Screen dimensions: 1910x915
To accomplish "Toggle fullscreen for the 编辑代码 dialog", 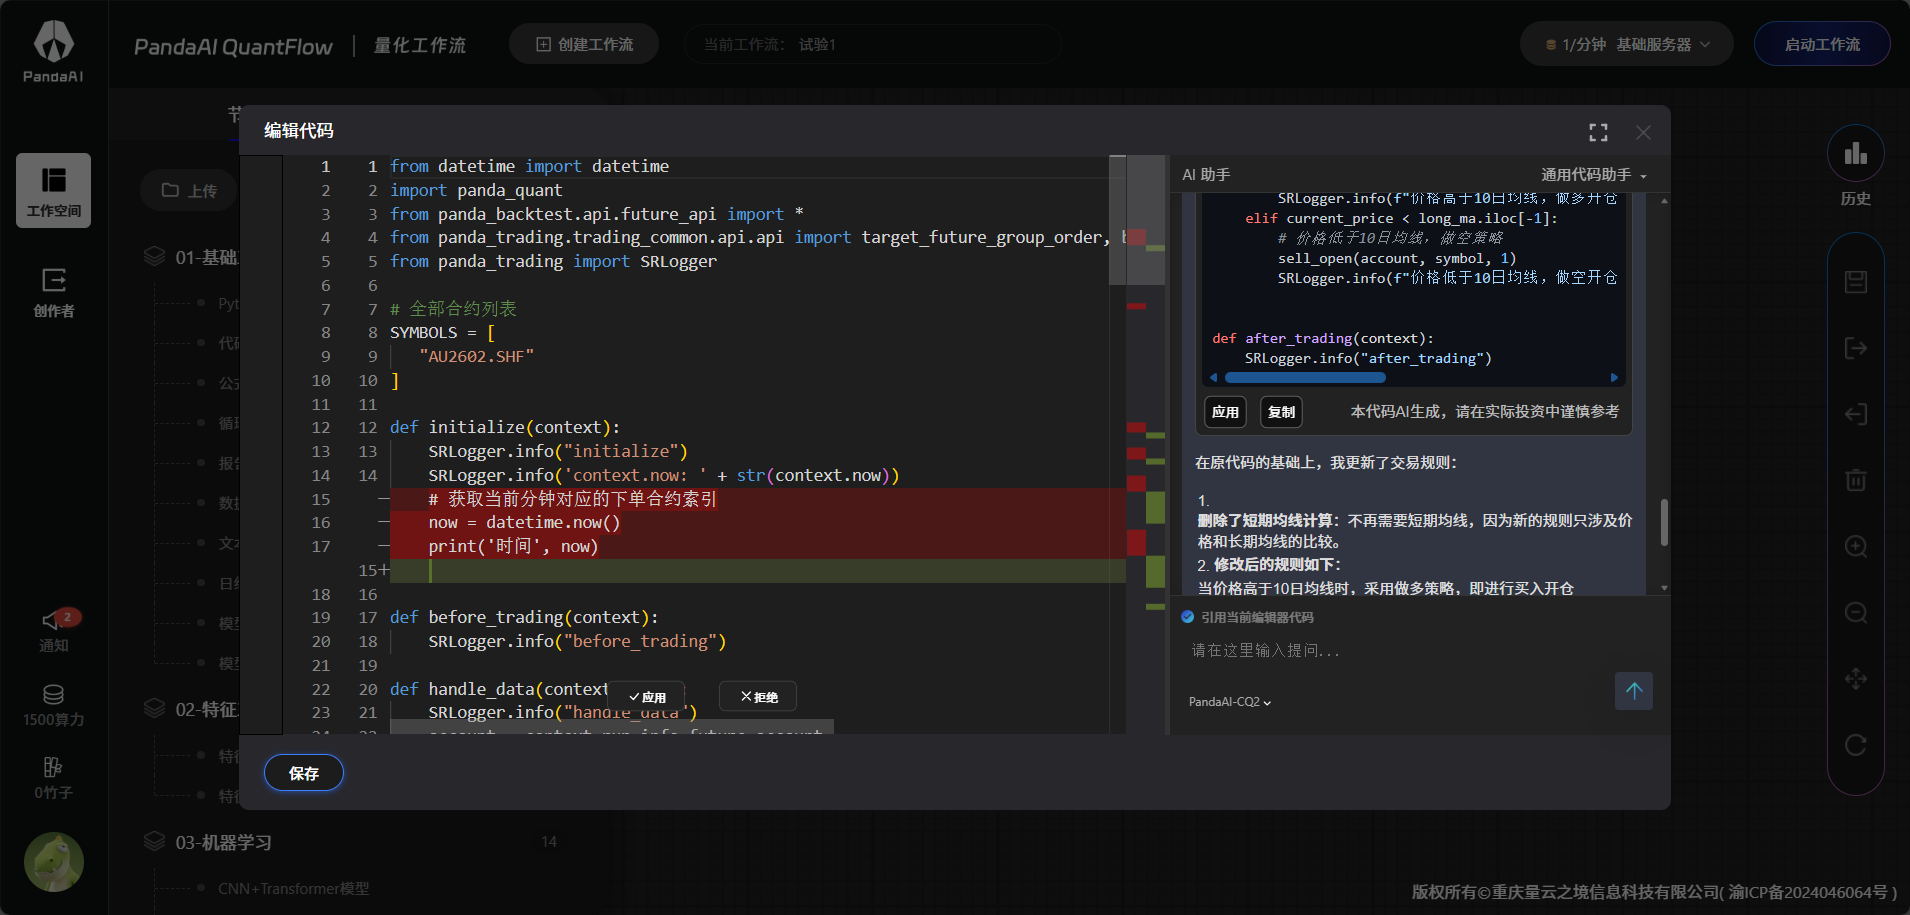I will [x=1598, y=132].
